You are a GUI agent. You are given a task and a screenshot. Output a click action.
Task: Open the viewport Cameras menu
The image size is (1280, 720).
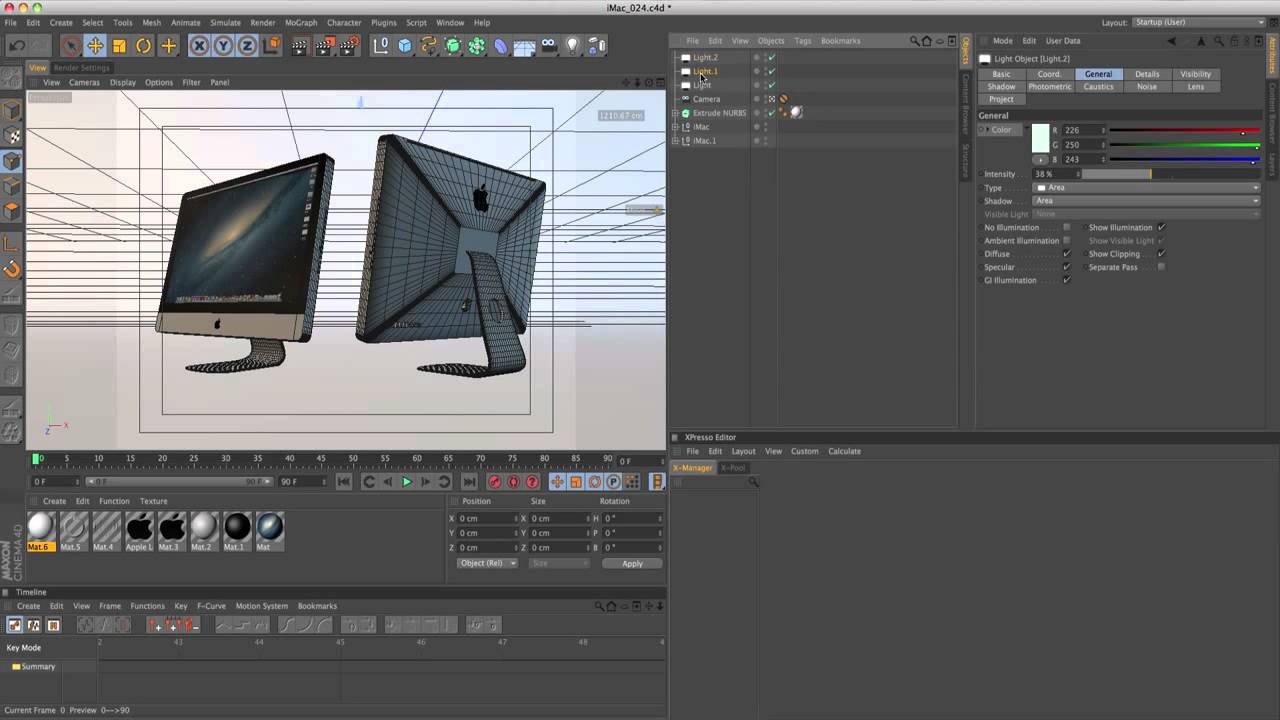[x=84, y=83]
